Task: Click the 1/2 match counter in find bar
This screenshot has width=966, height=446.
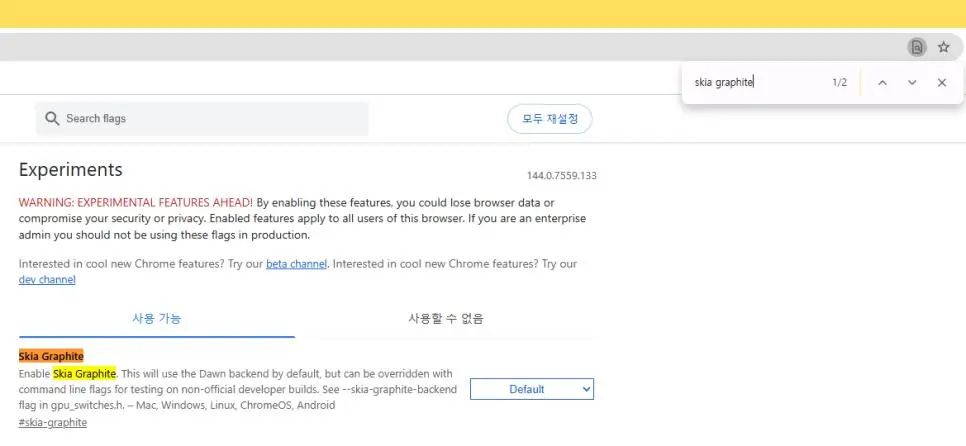Action: (x=840, y=83)
